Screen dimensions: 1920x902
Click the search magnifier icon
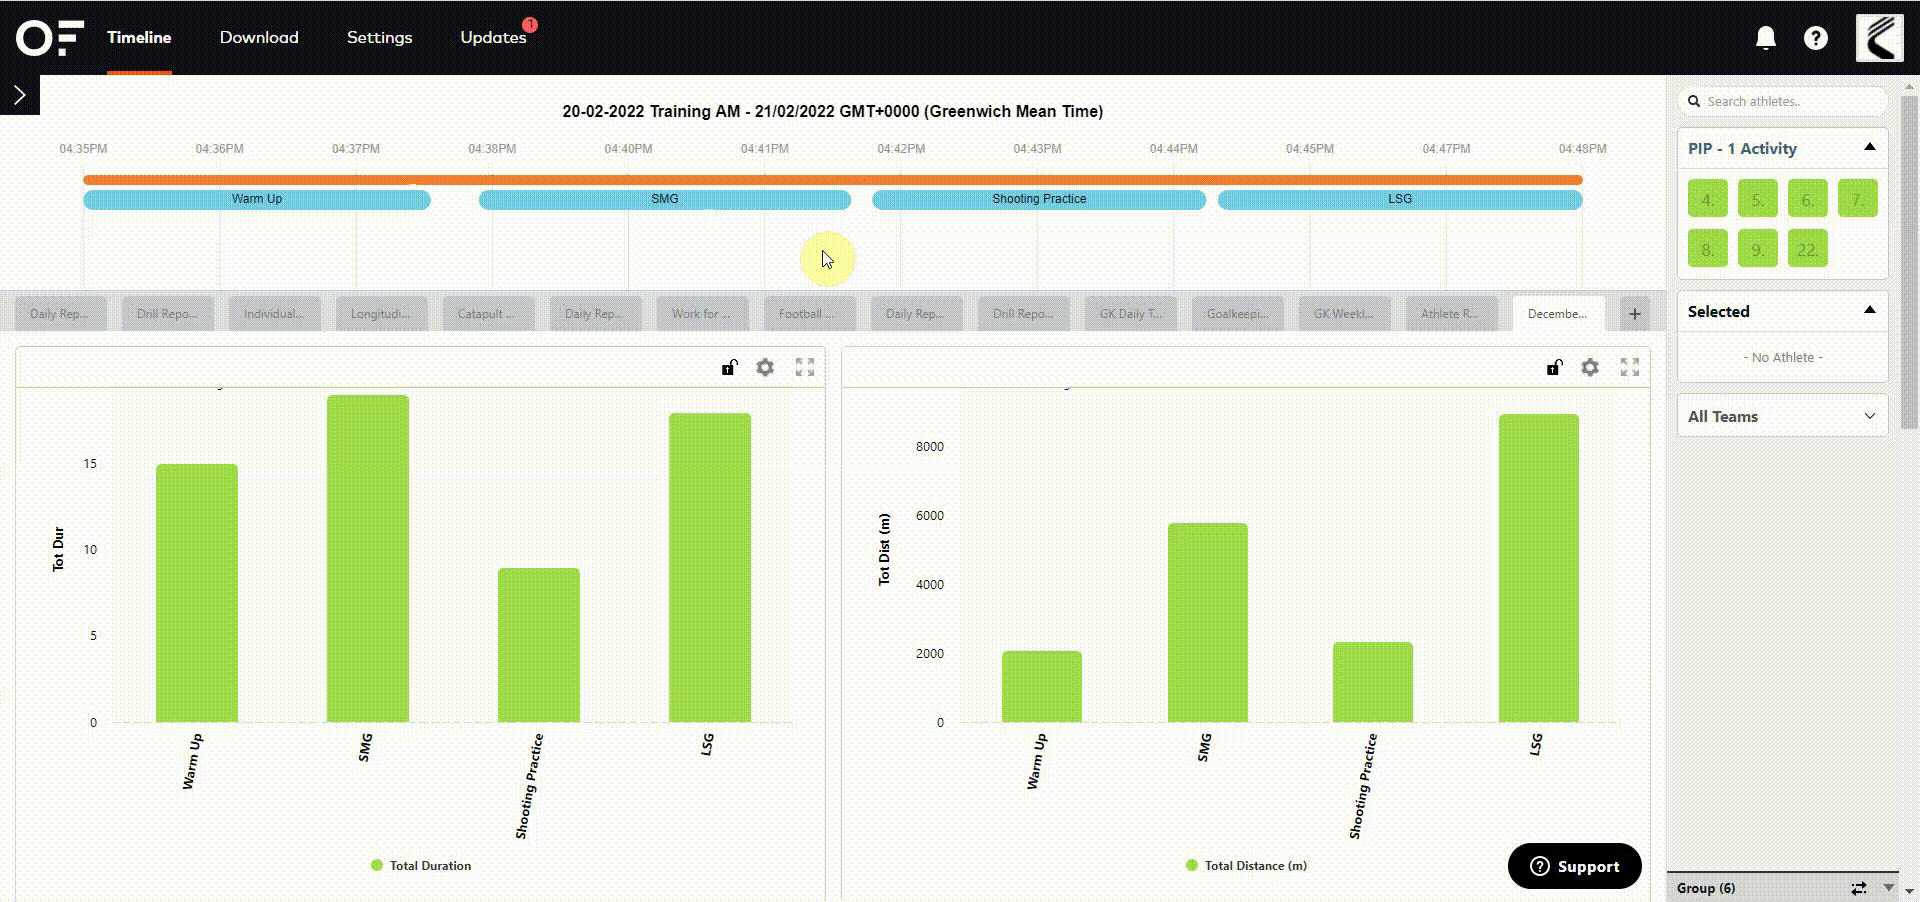(1694, 101)
